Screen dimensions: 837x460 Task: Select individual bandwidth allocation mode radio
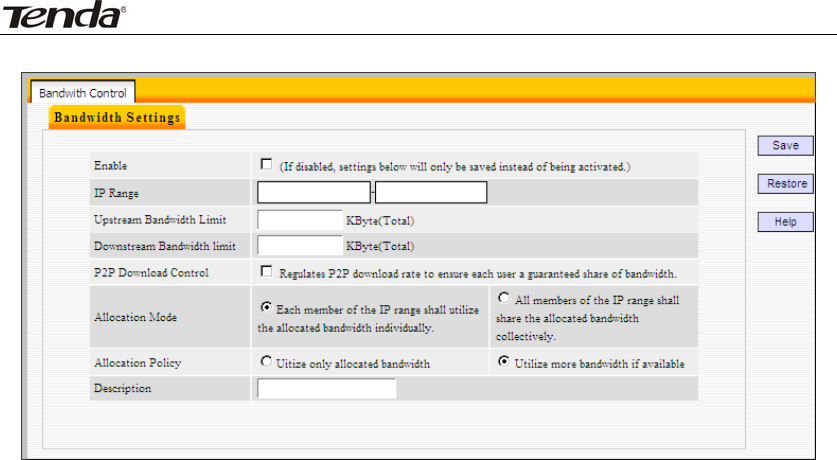[266, 308]
